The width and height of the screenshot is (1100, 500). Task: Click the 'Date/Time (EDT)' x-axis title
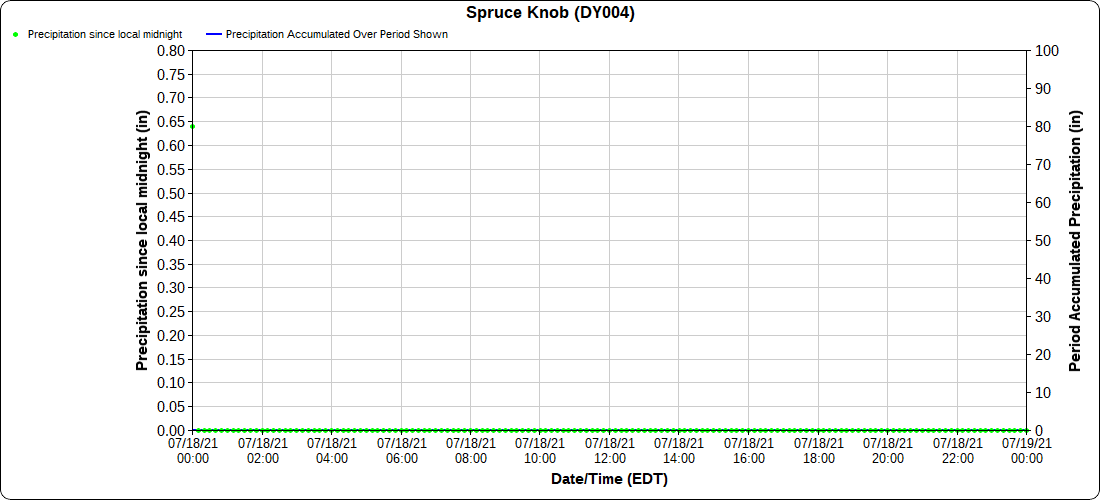[x=609, y=479]
